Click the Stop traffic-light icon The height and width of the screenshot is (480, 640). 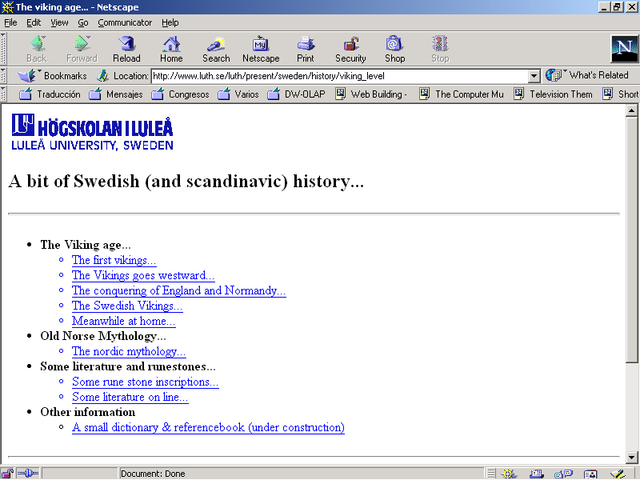(440, 49)
